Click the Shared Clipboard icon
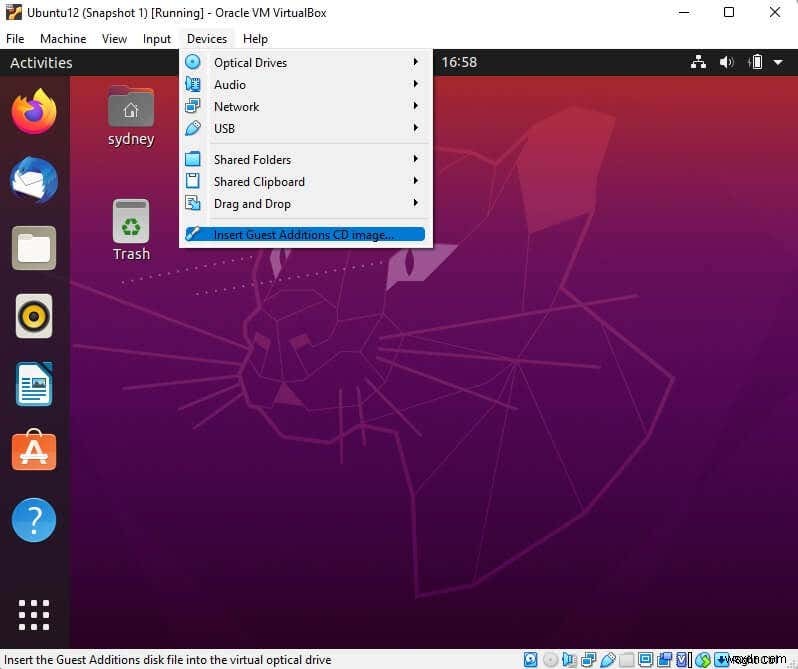Image resolution: width=798 pixels, height=669 pixels. tap(193, 181)
